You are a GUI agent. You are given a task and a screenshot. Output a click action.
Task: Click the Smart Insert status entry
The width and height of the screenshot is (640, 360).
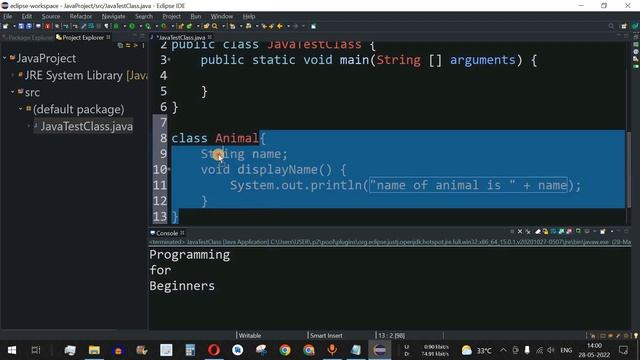(x=326, y=336)
